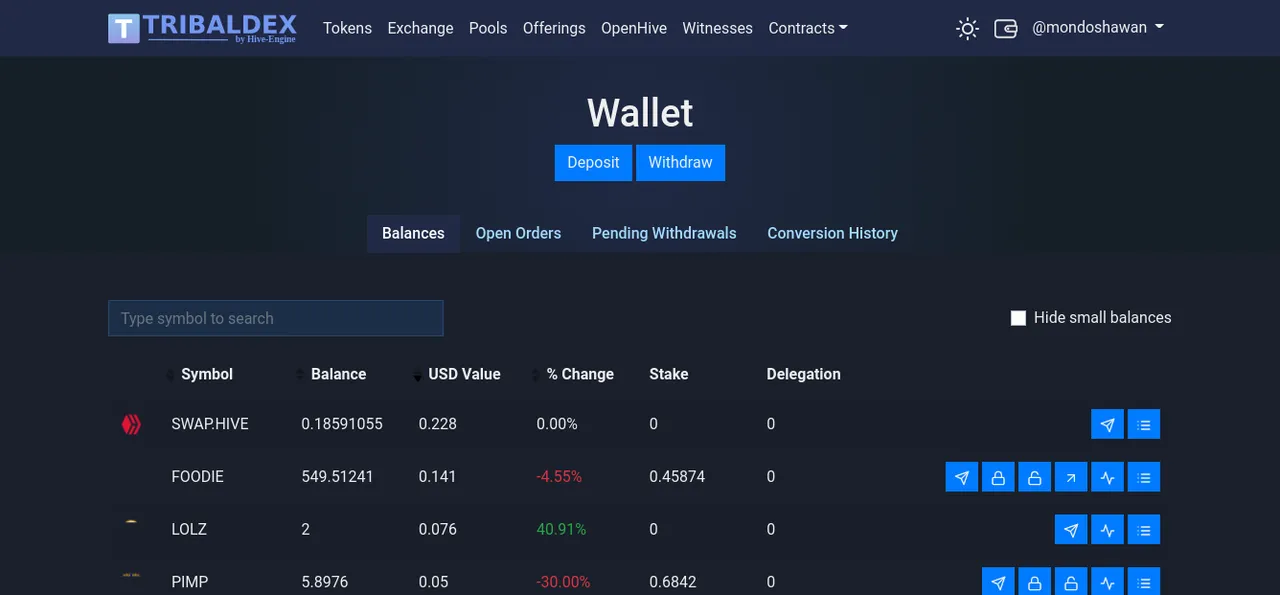Unstake PIMP using the open lock icon
Image resolution: width=1280 pixels, height=595 pixels.
1071,581
